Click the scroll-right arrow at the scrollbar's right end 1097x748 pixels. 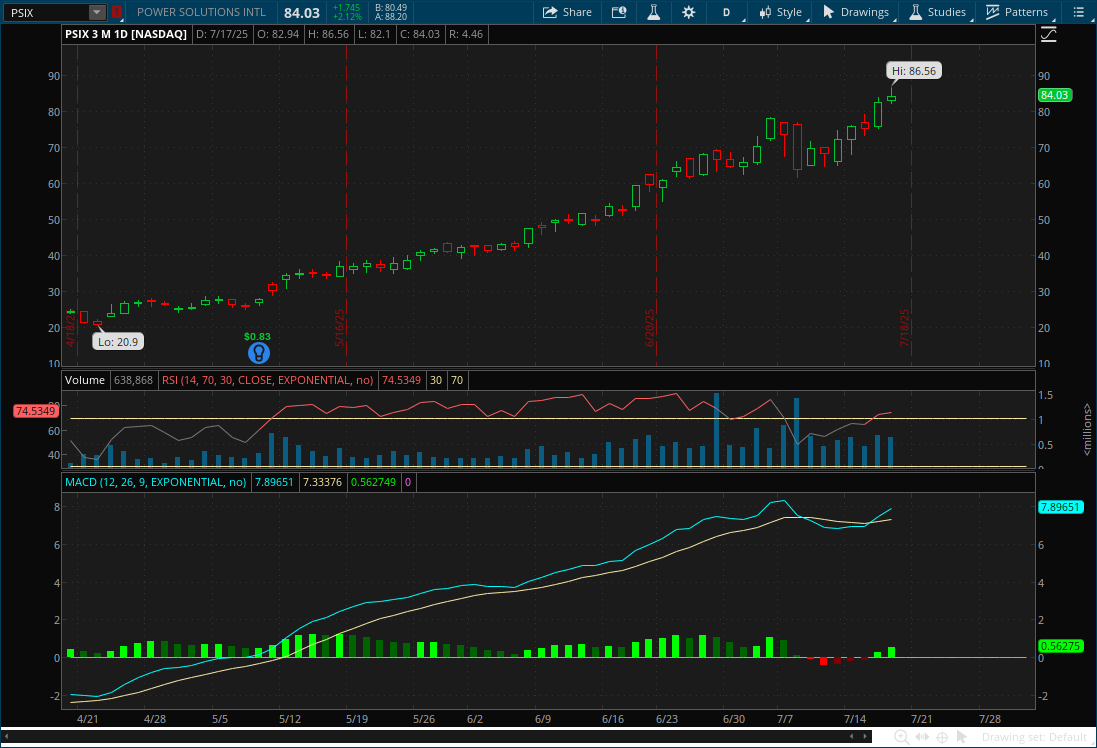[x=866, y=736]
